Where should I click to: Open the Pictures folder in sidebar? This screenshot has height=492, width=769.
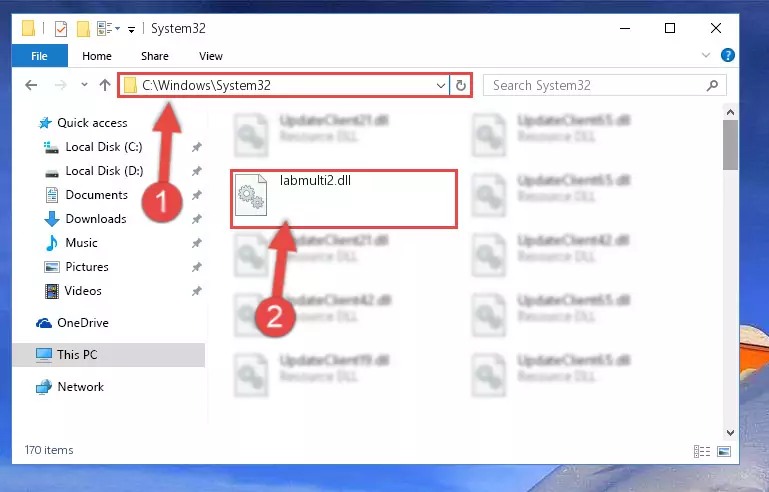point(87,267)
